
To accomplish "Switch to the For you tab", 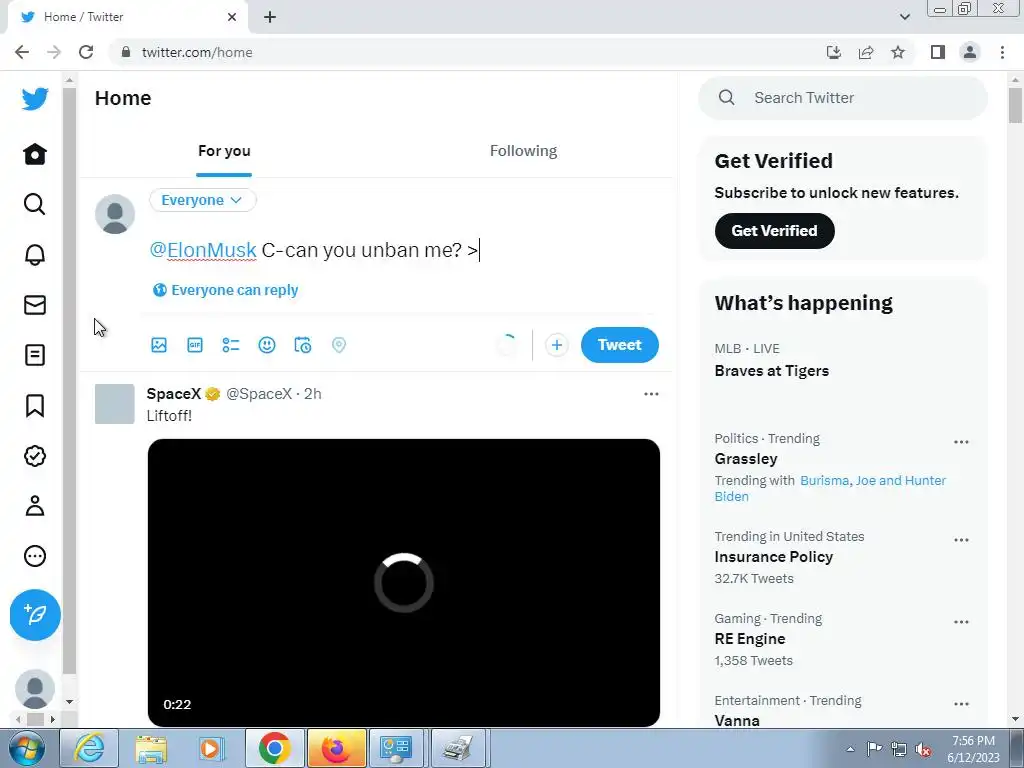I will pyautogui.click(x=224, y=151).
